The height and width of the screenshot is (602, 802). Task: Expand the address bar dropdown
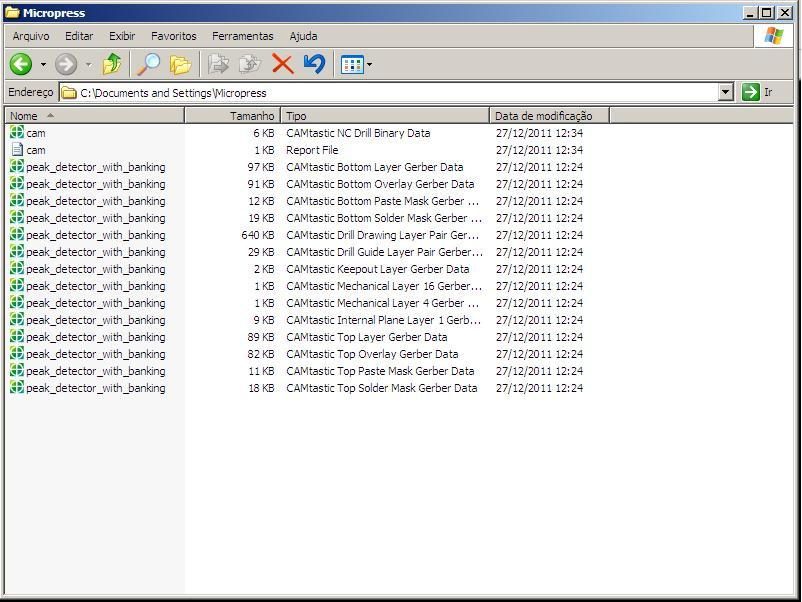pos(725,93)
